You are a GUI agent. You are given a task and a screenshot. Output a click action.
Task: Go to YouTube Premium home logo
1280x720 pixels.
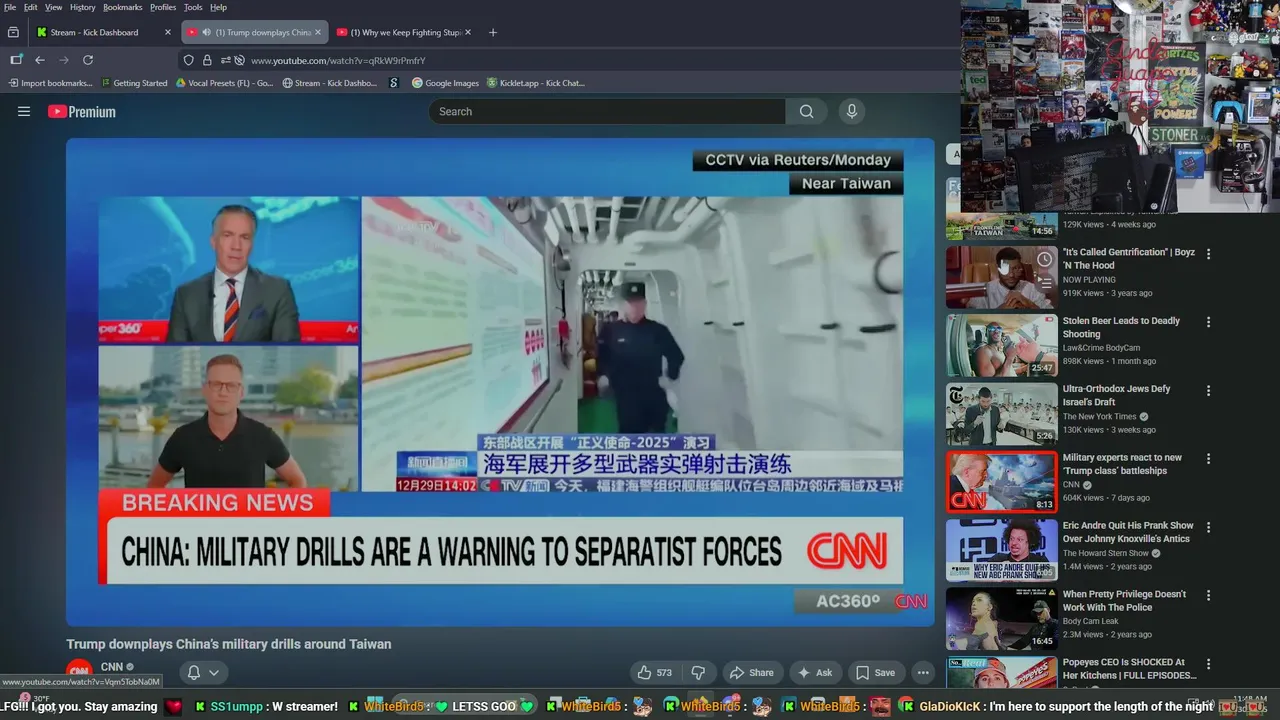[82, 112]
